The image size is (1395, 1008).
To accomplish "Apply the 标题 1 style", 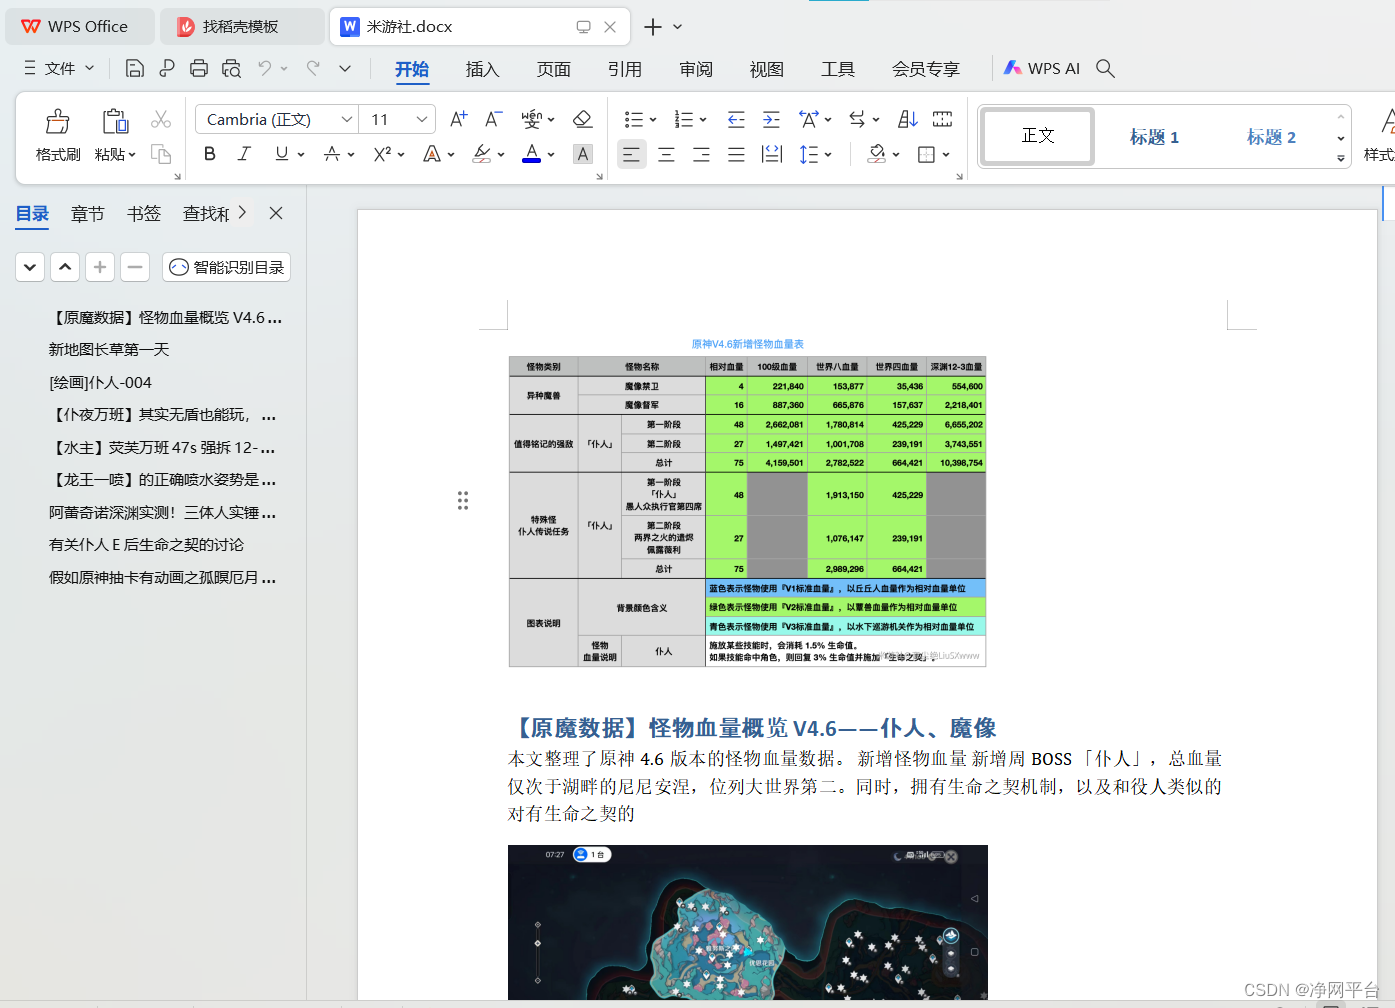I will click(1154, 137).
